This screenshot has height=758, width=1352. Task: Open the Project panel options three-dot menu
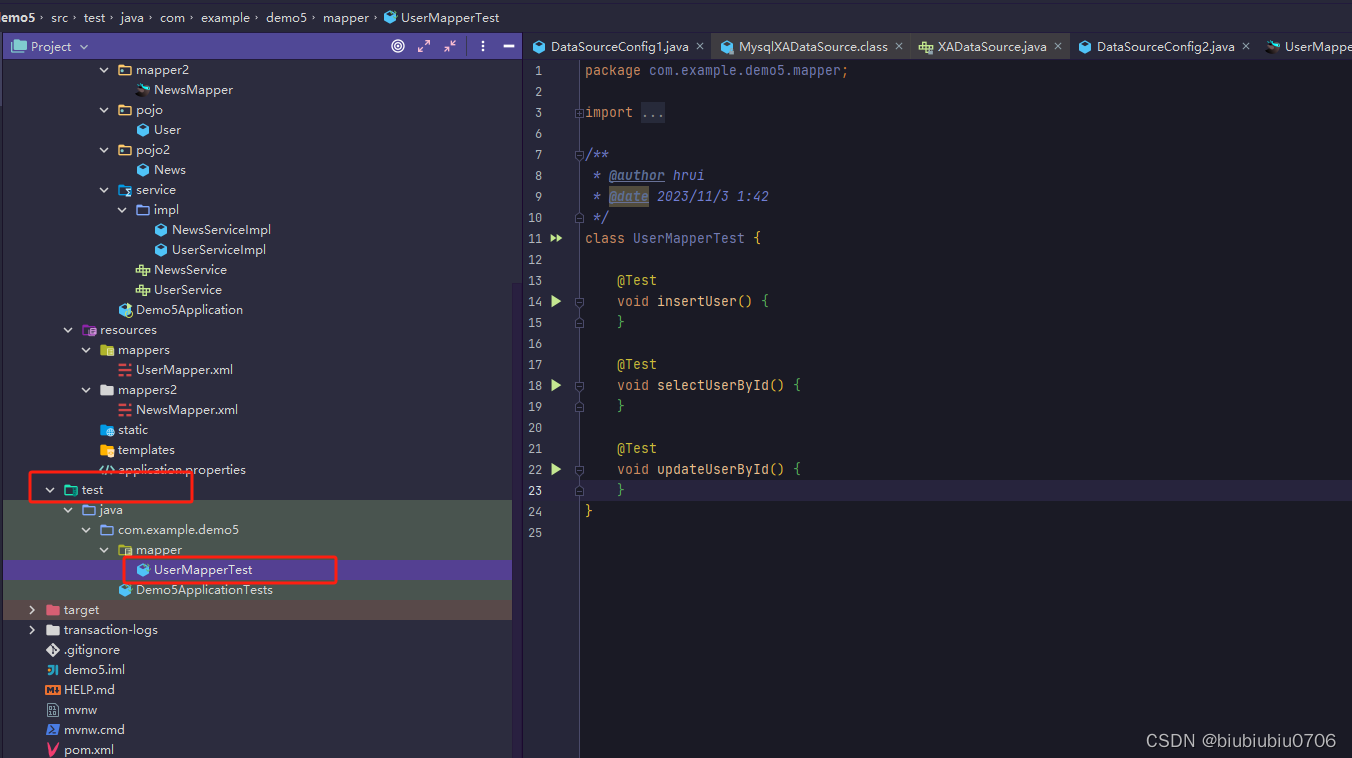point(483,46)
